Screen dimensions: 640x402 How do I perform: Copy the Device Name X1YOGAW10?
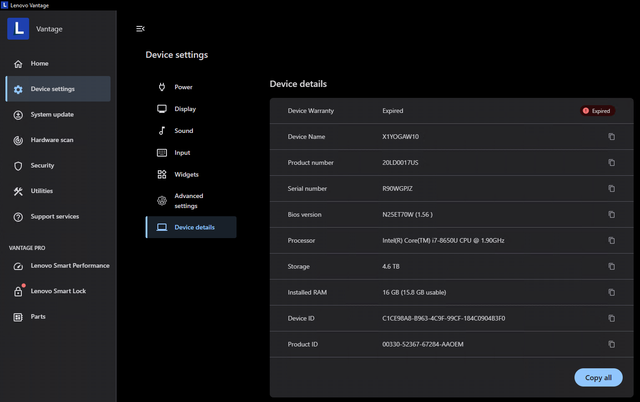pos(611,137)
